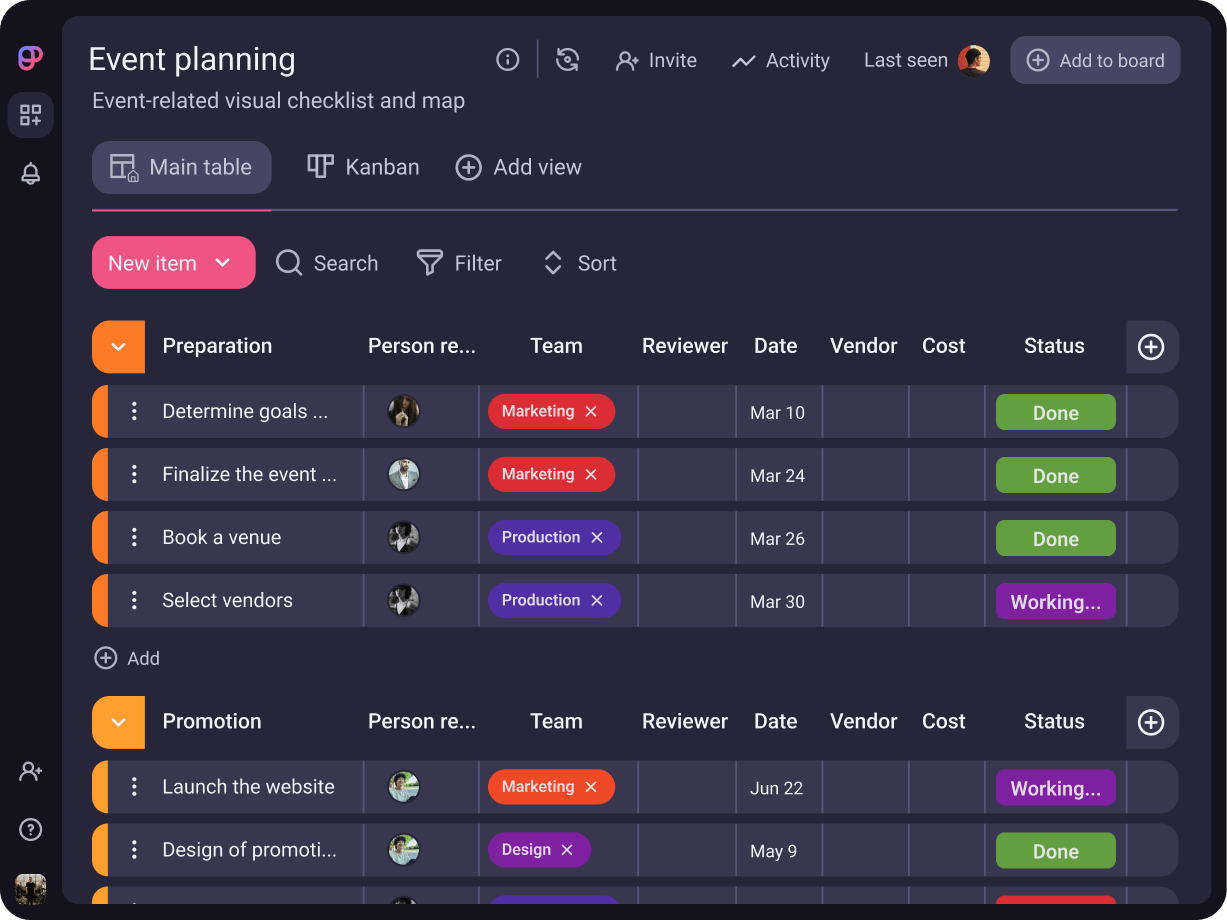Collapse the Promotion group chevron
This screenshot has width=1227, height=920.
click(117, 722)
